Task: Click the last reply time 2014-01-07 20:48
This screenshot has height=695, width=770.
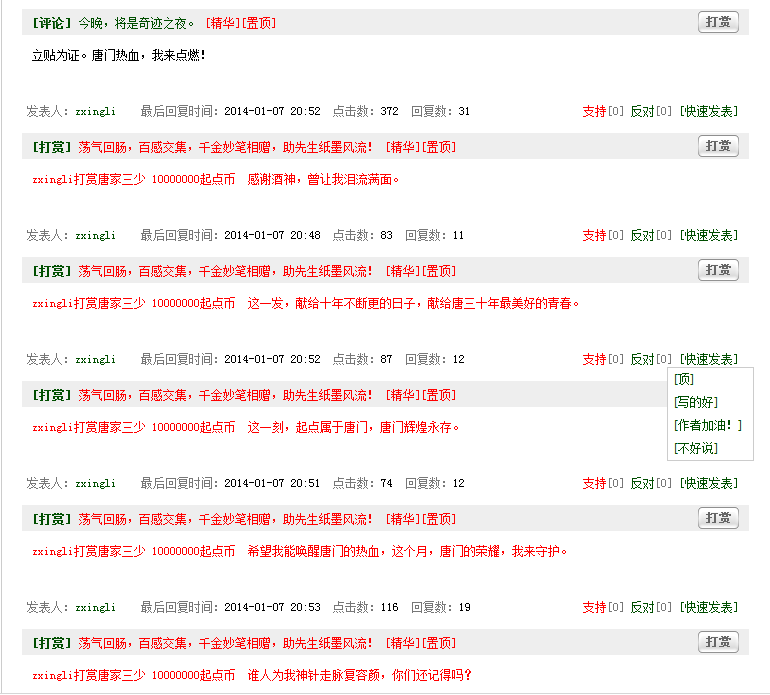Action: (x=272, y=236)
